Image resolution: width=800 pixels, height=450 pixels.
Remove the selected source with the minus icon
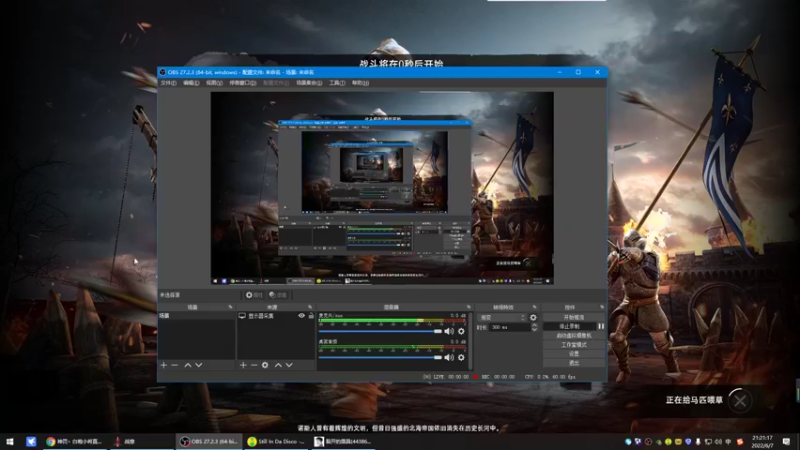(254, 365)
